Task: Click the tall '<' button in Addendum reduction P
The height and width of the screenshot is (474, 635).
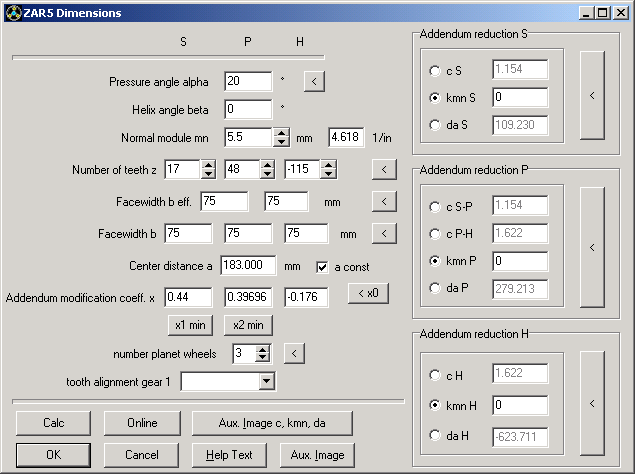Action: click(592, 247)
